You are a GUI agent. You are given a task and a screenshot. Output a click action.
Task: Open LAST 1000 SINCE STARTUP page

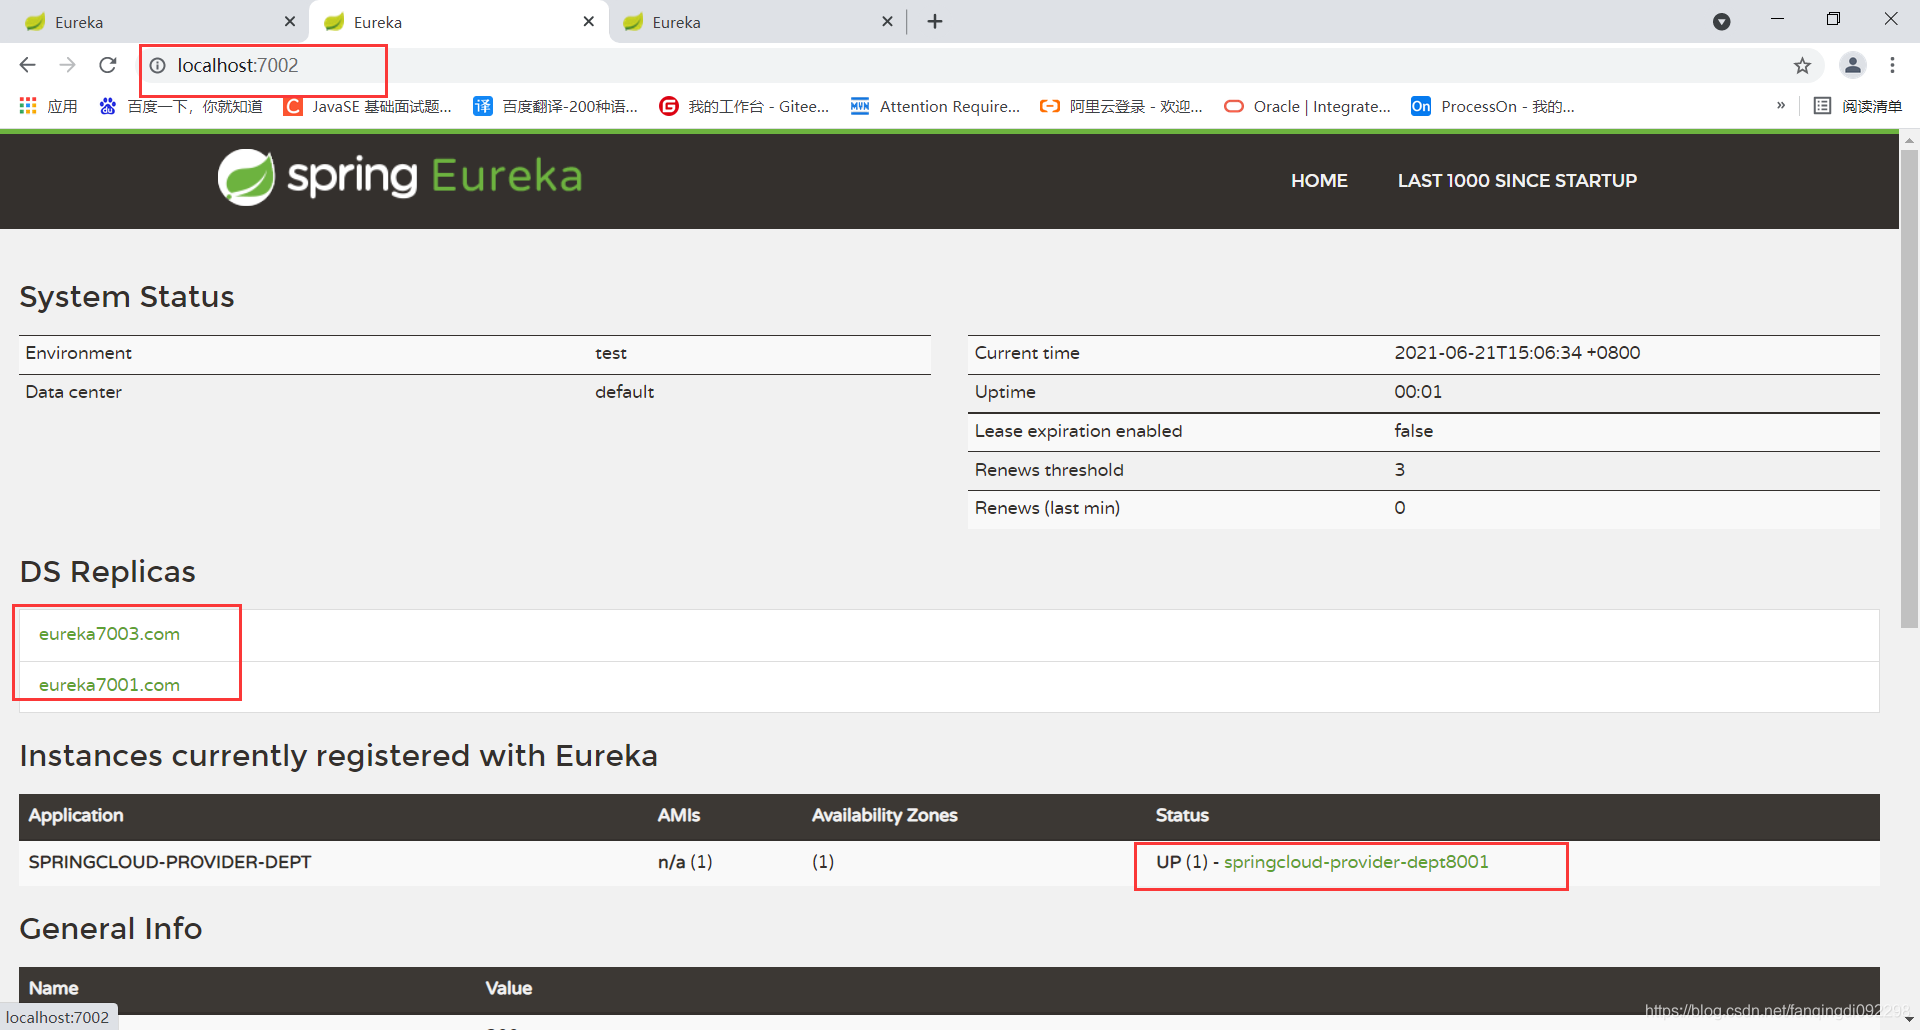pyautogui.click(x=1517, y=181)
